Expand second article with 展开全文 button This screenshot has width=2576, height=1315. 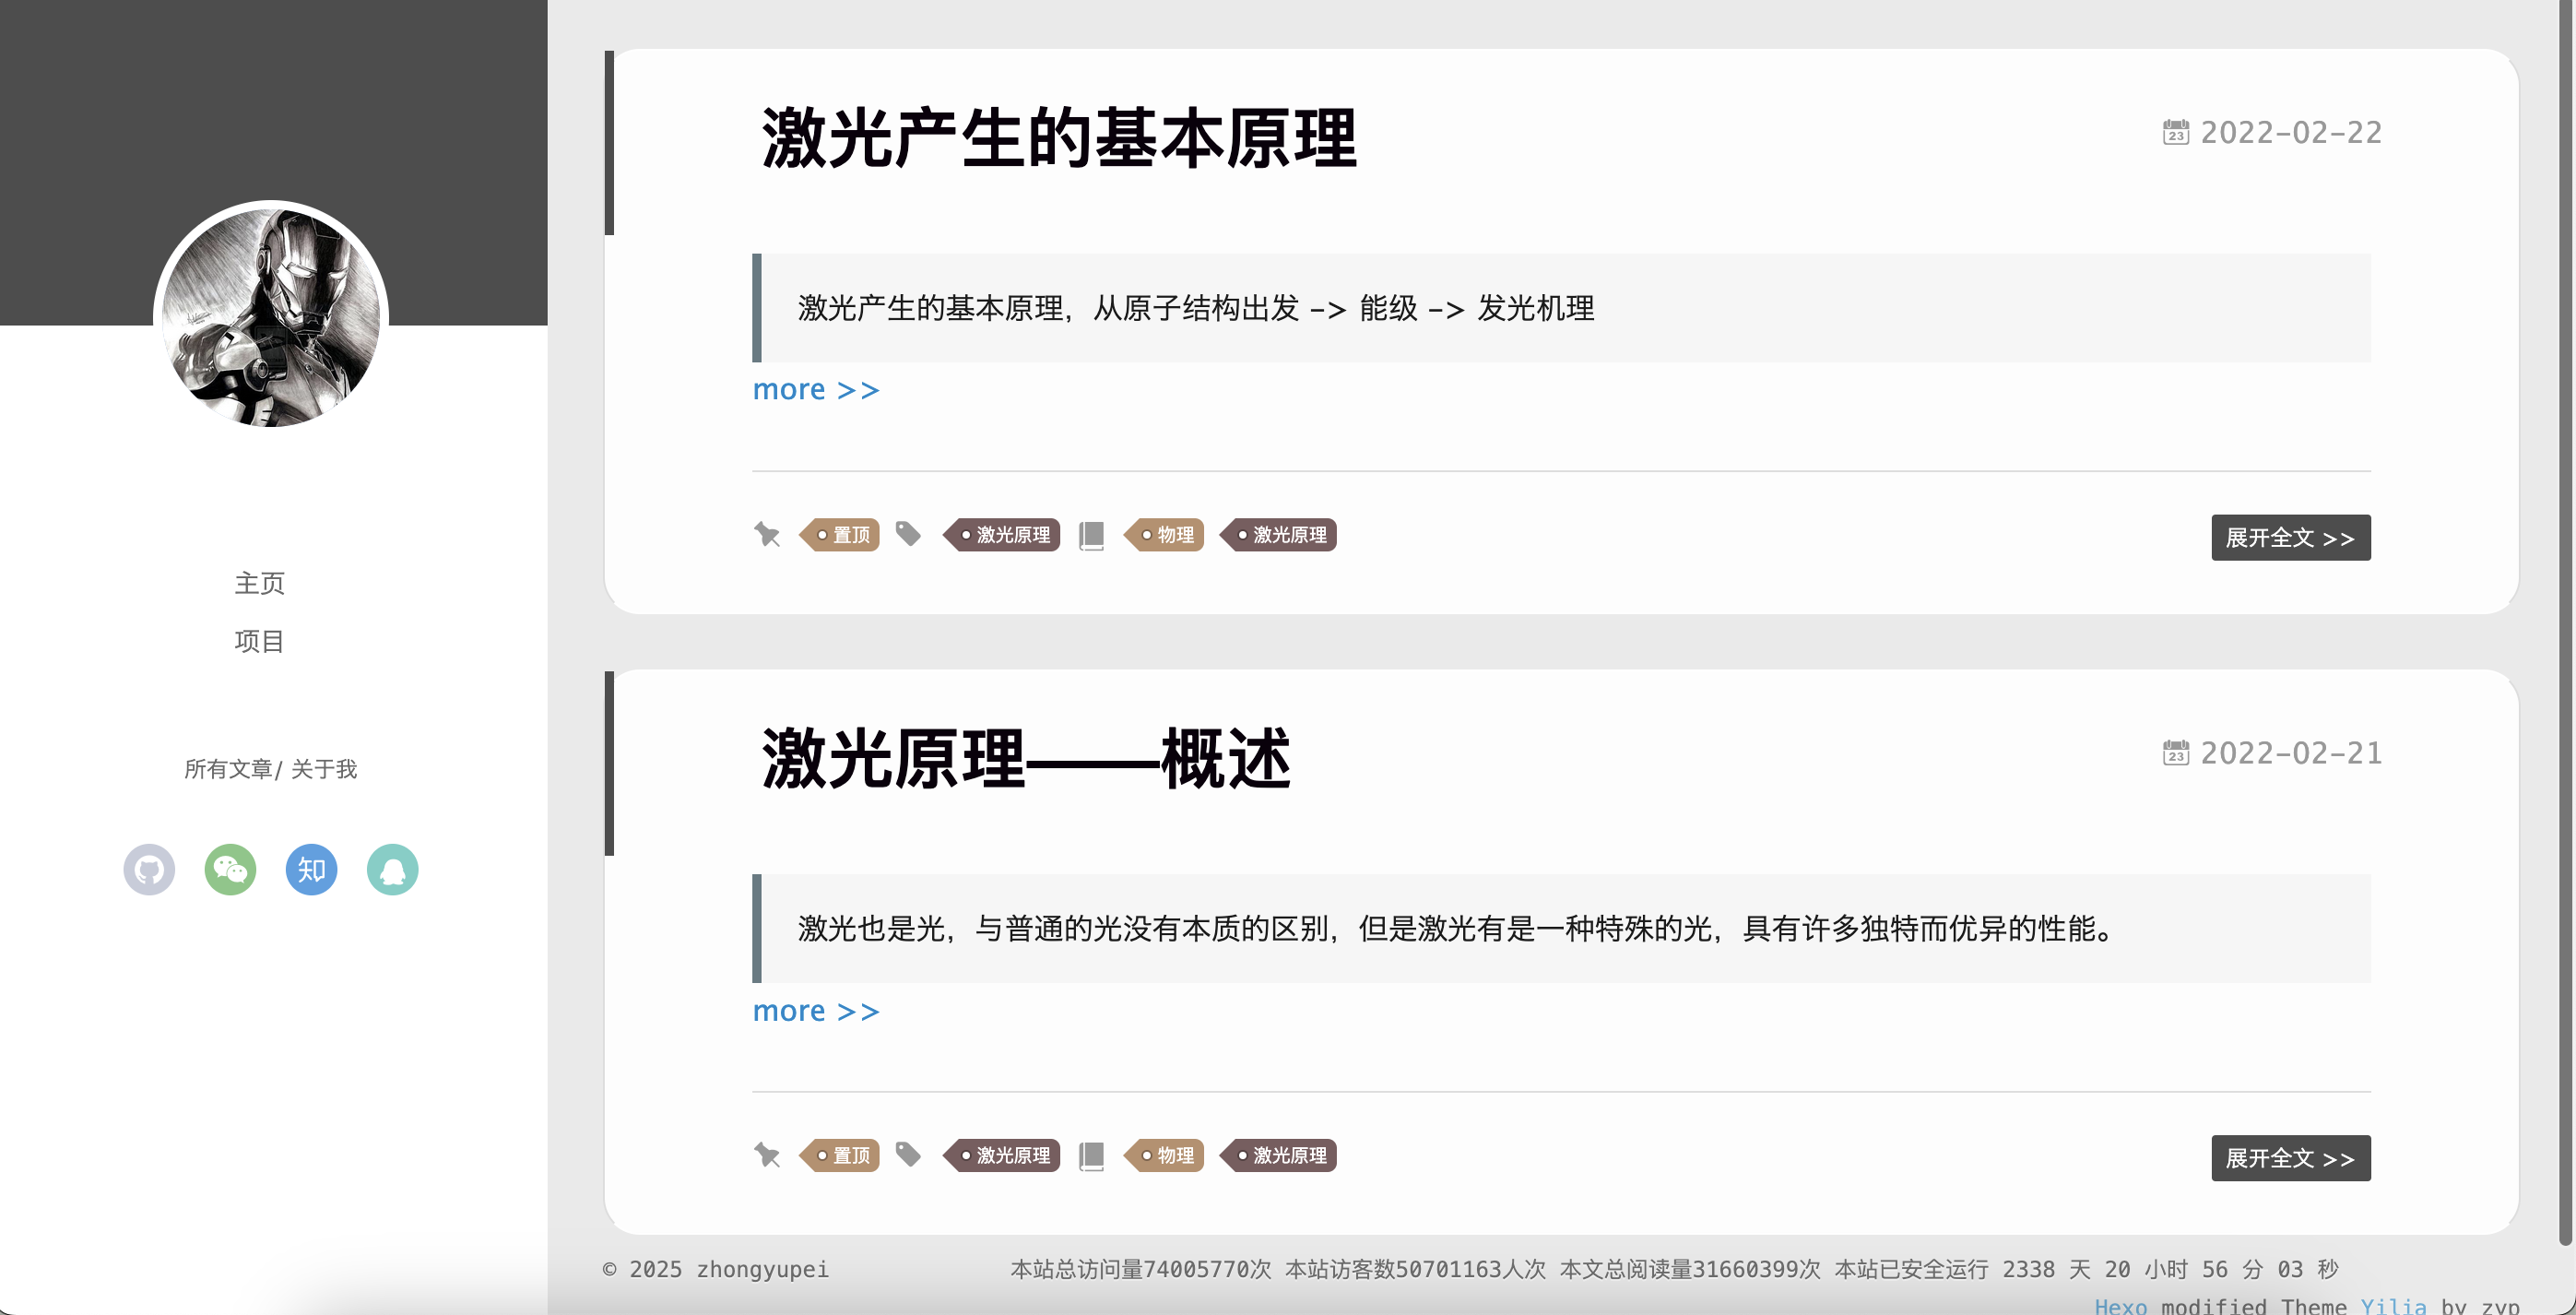tap(2289, 1158)
